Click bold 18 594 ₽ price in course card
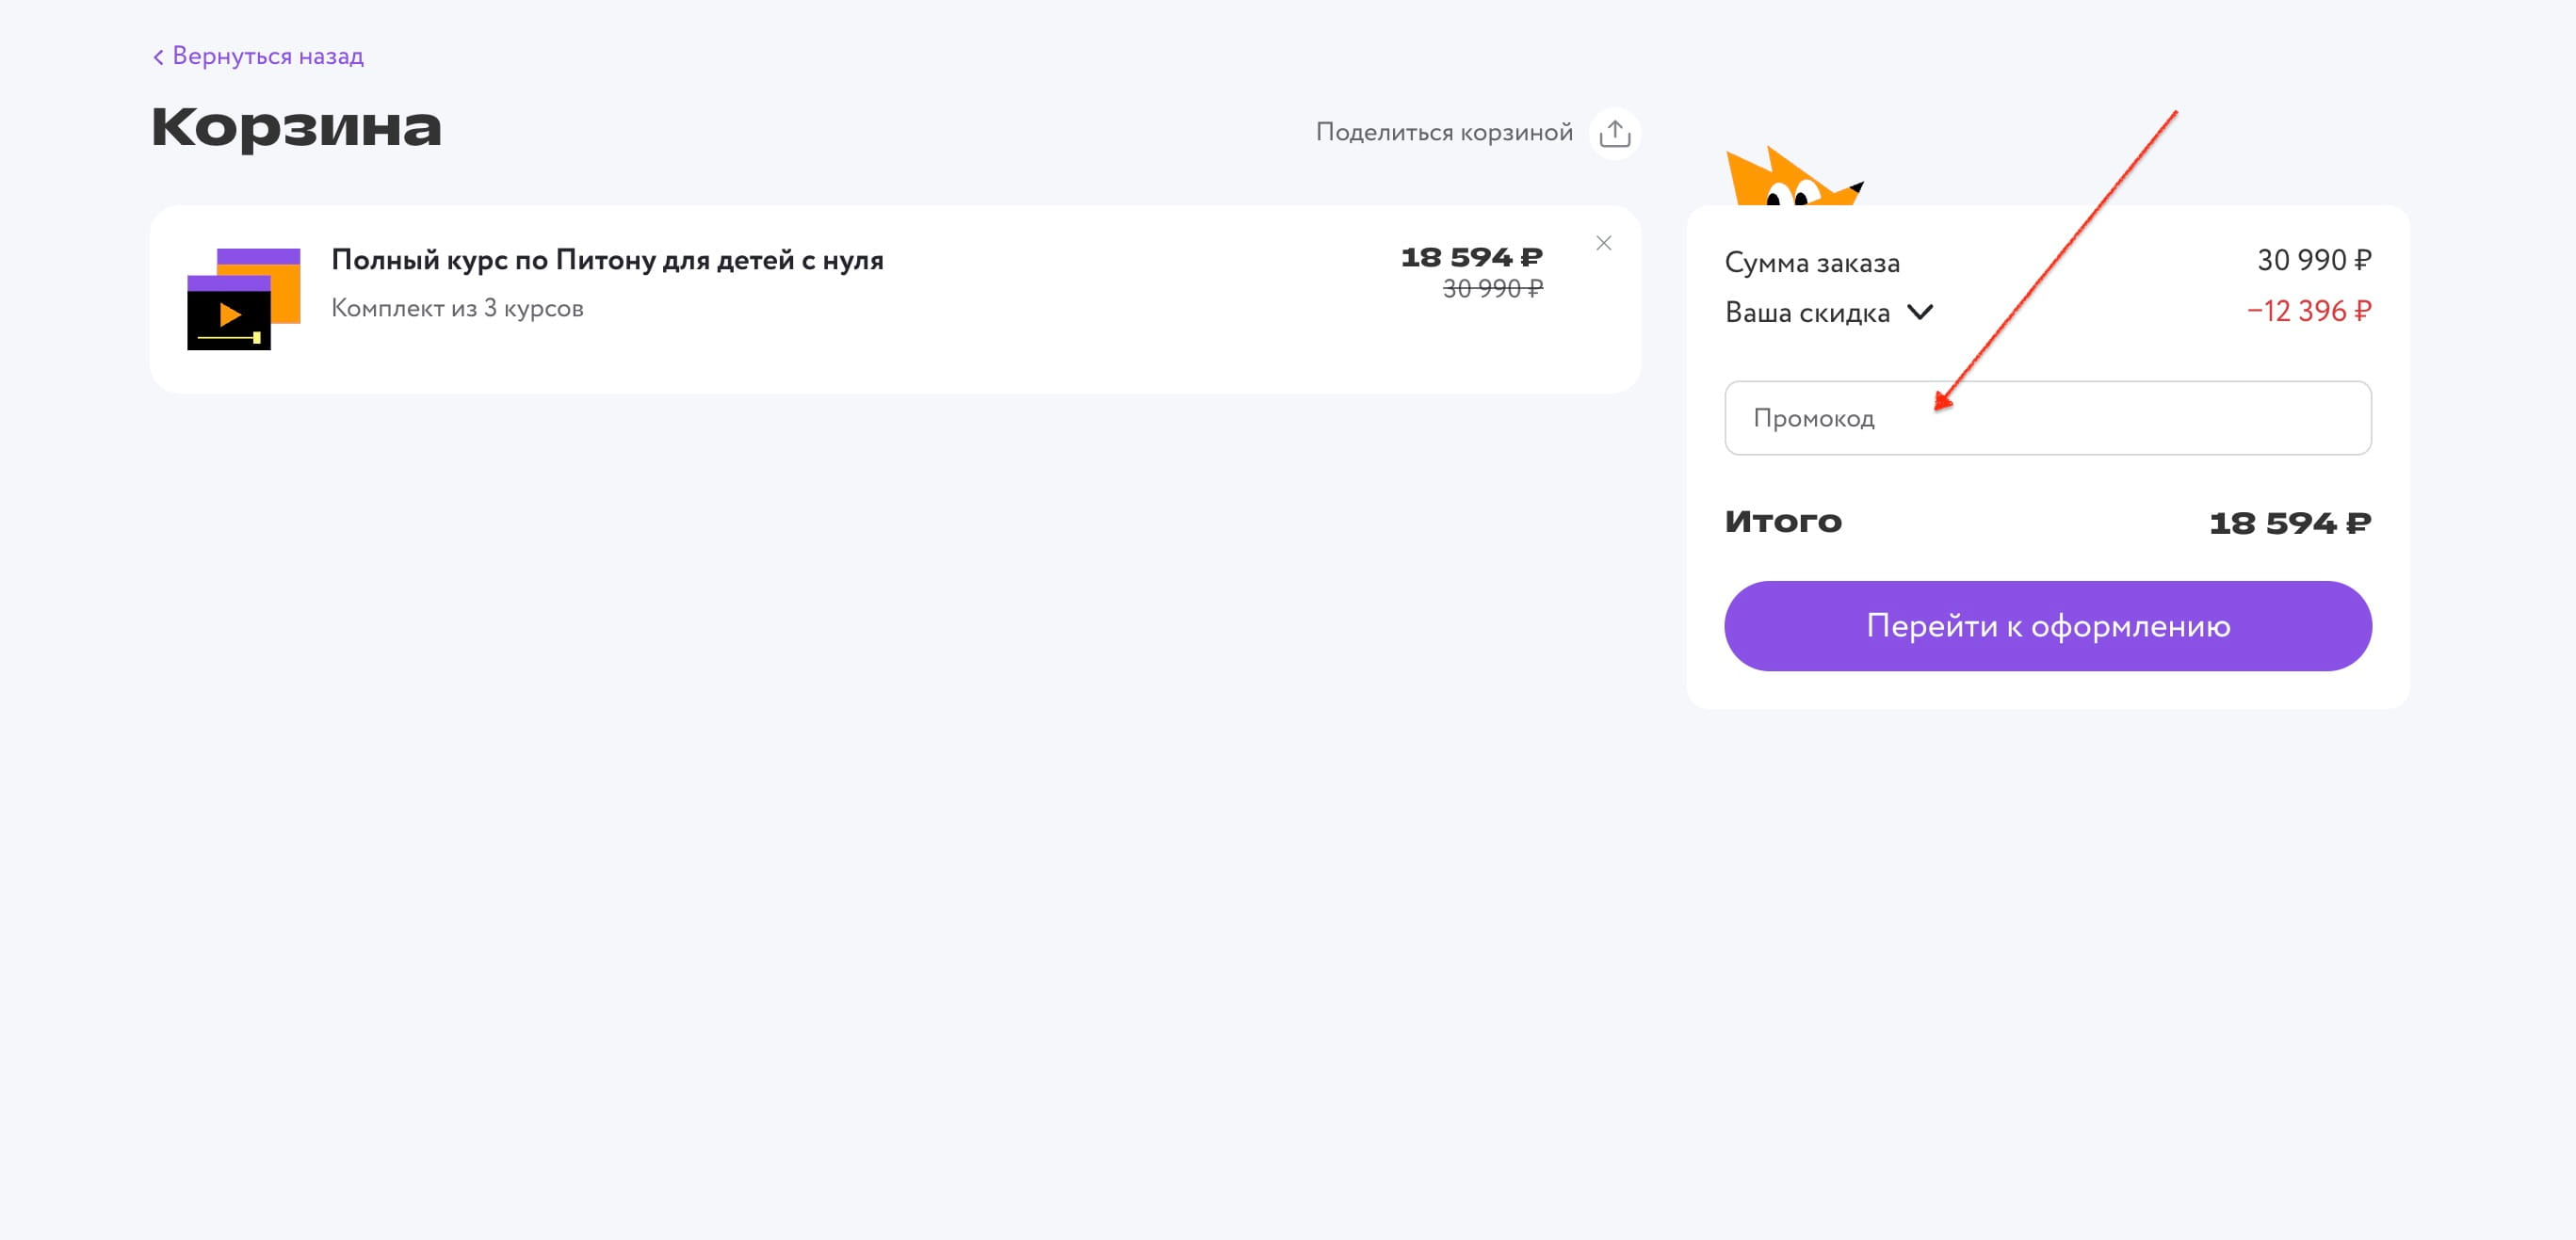Screen dimensions: 2576x1240 [x=1471, y=257]
